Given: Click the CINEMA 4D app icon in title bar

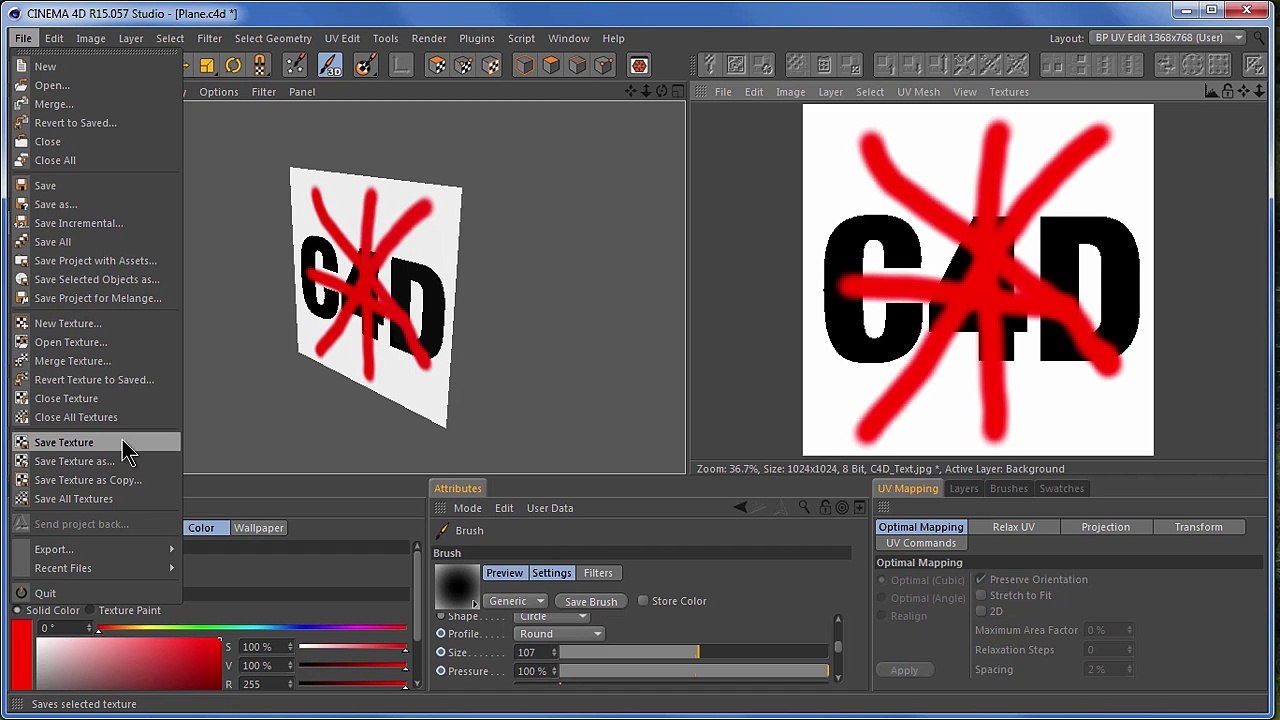Looking at the screenshot, I should click(x=14, y=13).
